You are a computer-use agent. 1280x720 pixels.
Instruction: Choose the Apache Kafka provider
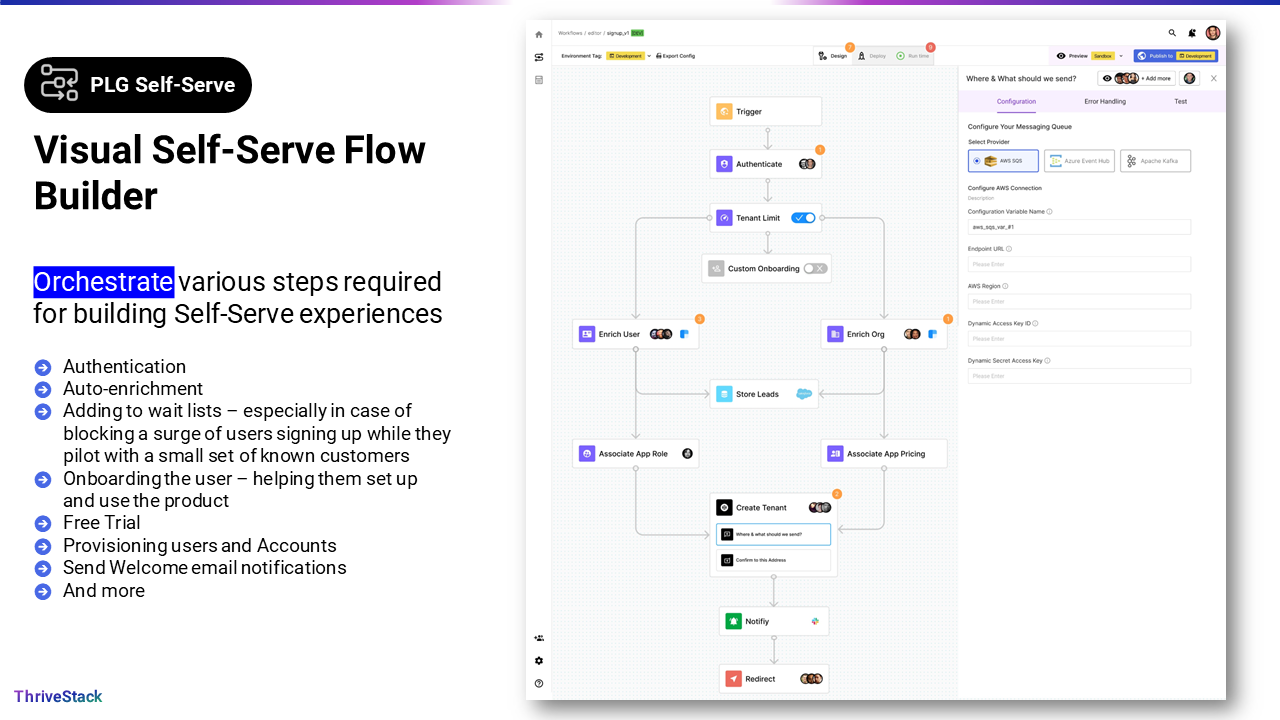1155,161
